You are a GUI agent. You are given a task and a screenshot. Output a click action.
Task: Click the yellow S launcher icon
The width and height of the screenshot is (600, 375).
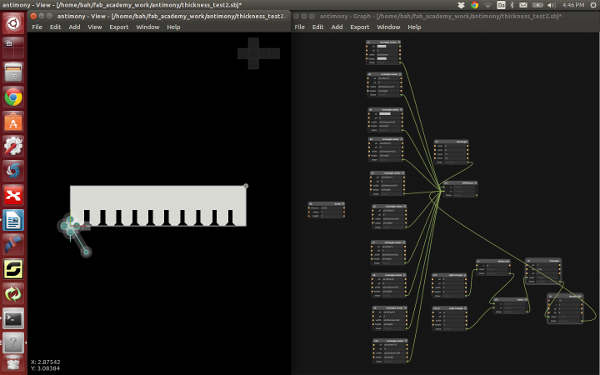pyautogui.click(x=13, y=269)
